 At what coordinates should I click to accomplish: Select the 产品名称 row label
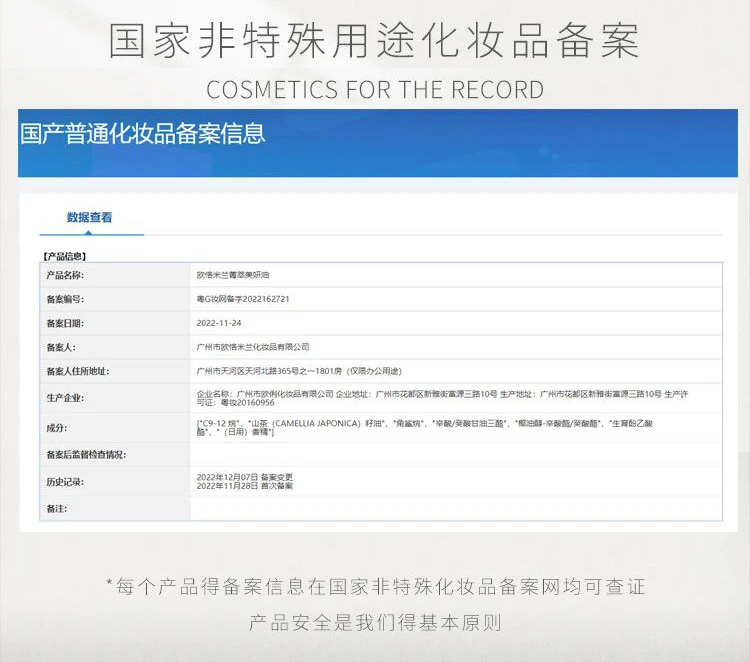(65, 274)
